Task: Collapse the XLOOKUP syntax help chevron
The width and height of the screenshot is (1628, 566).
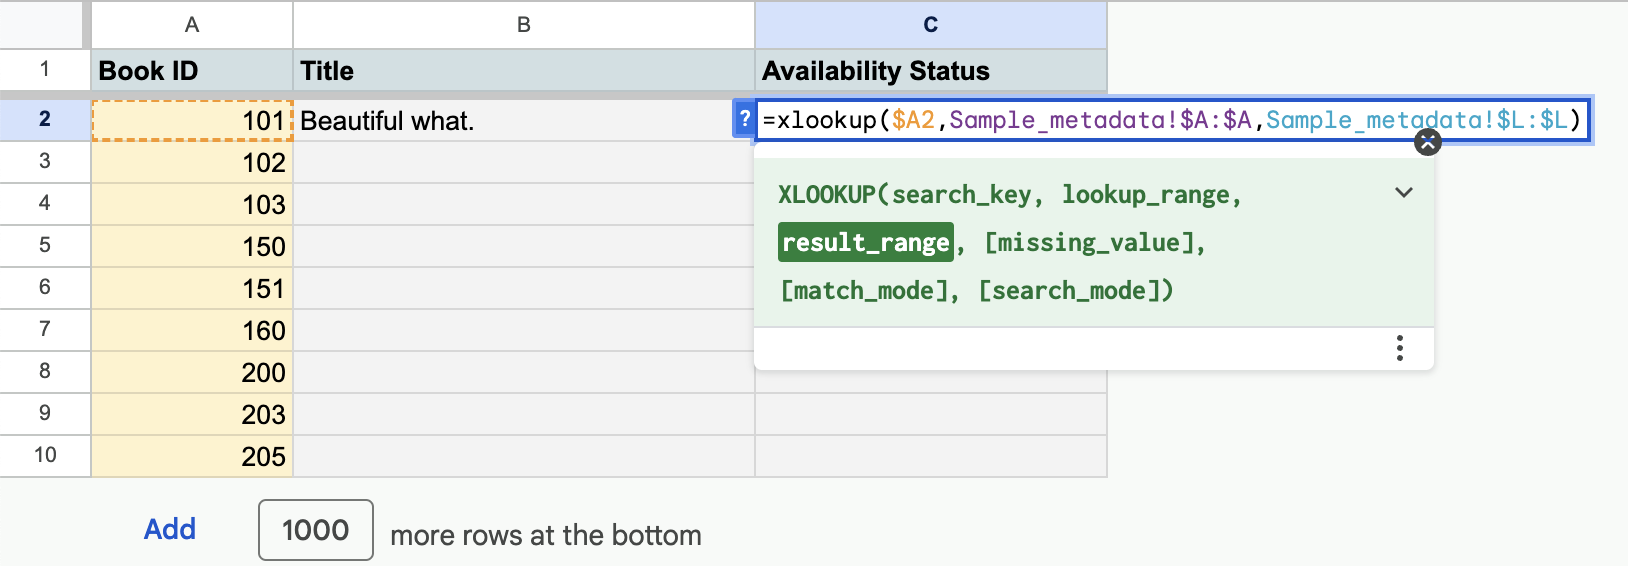Action: pyautogui.click(x=1404, y=192)
